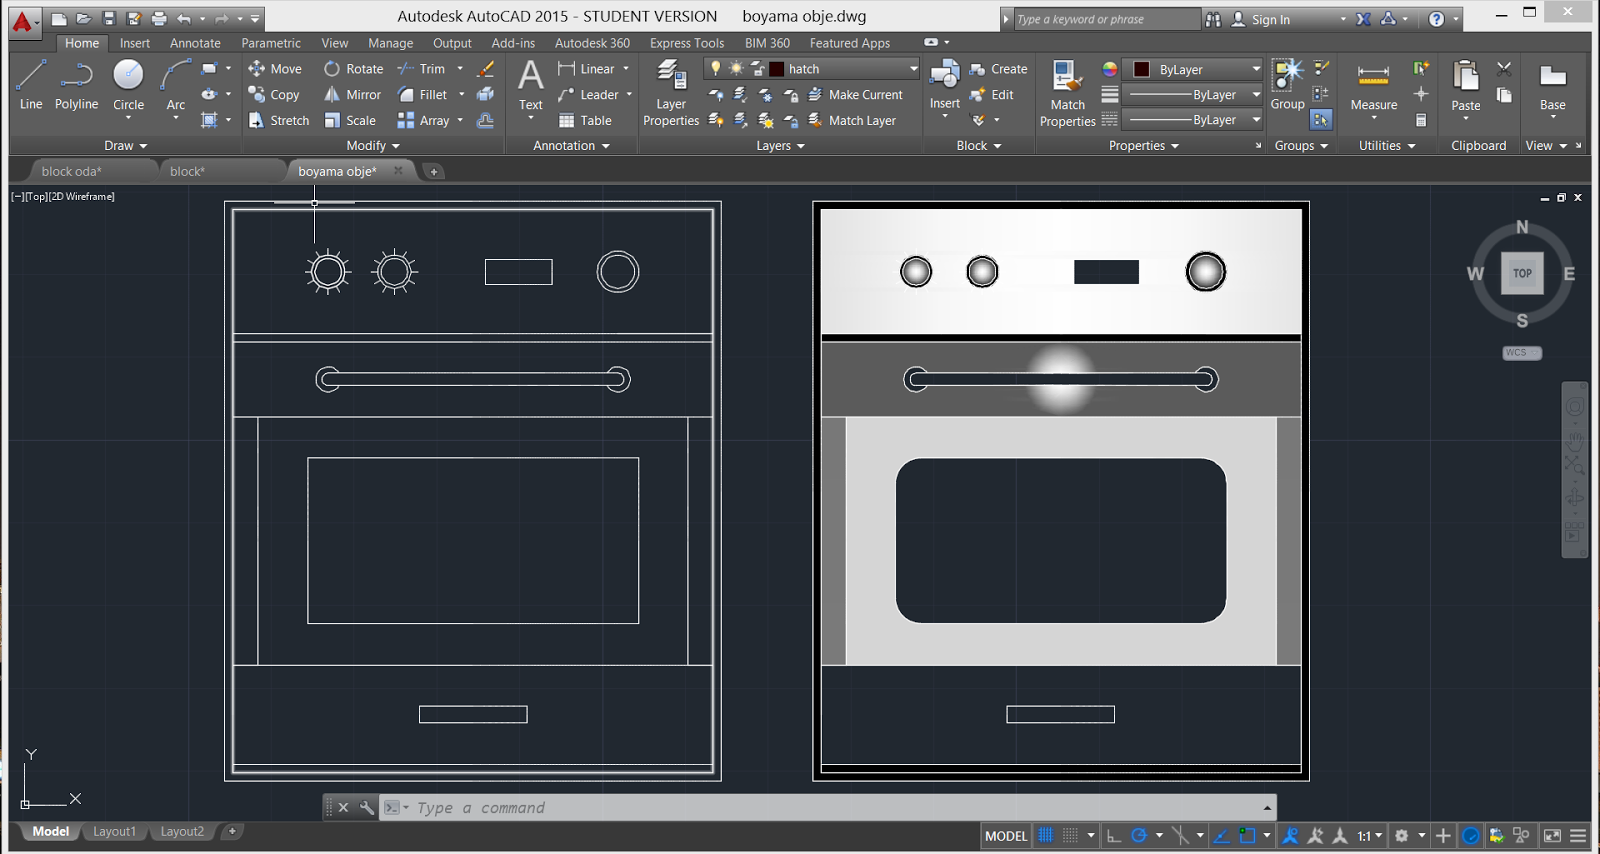This screenshot has height=854, width=1600.
Task: Expand the Layers panel
Action: tap(780, 146)
